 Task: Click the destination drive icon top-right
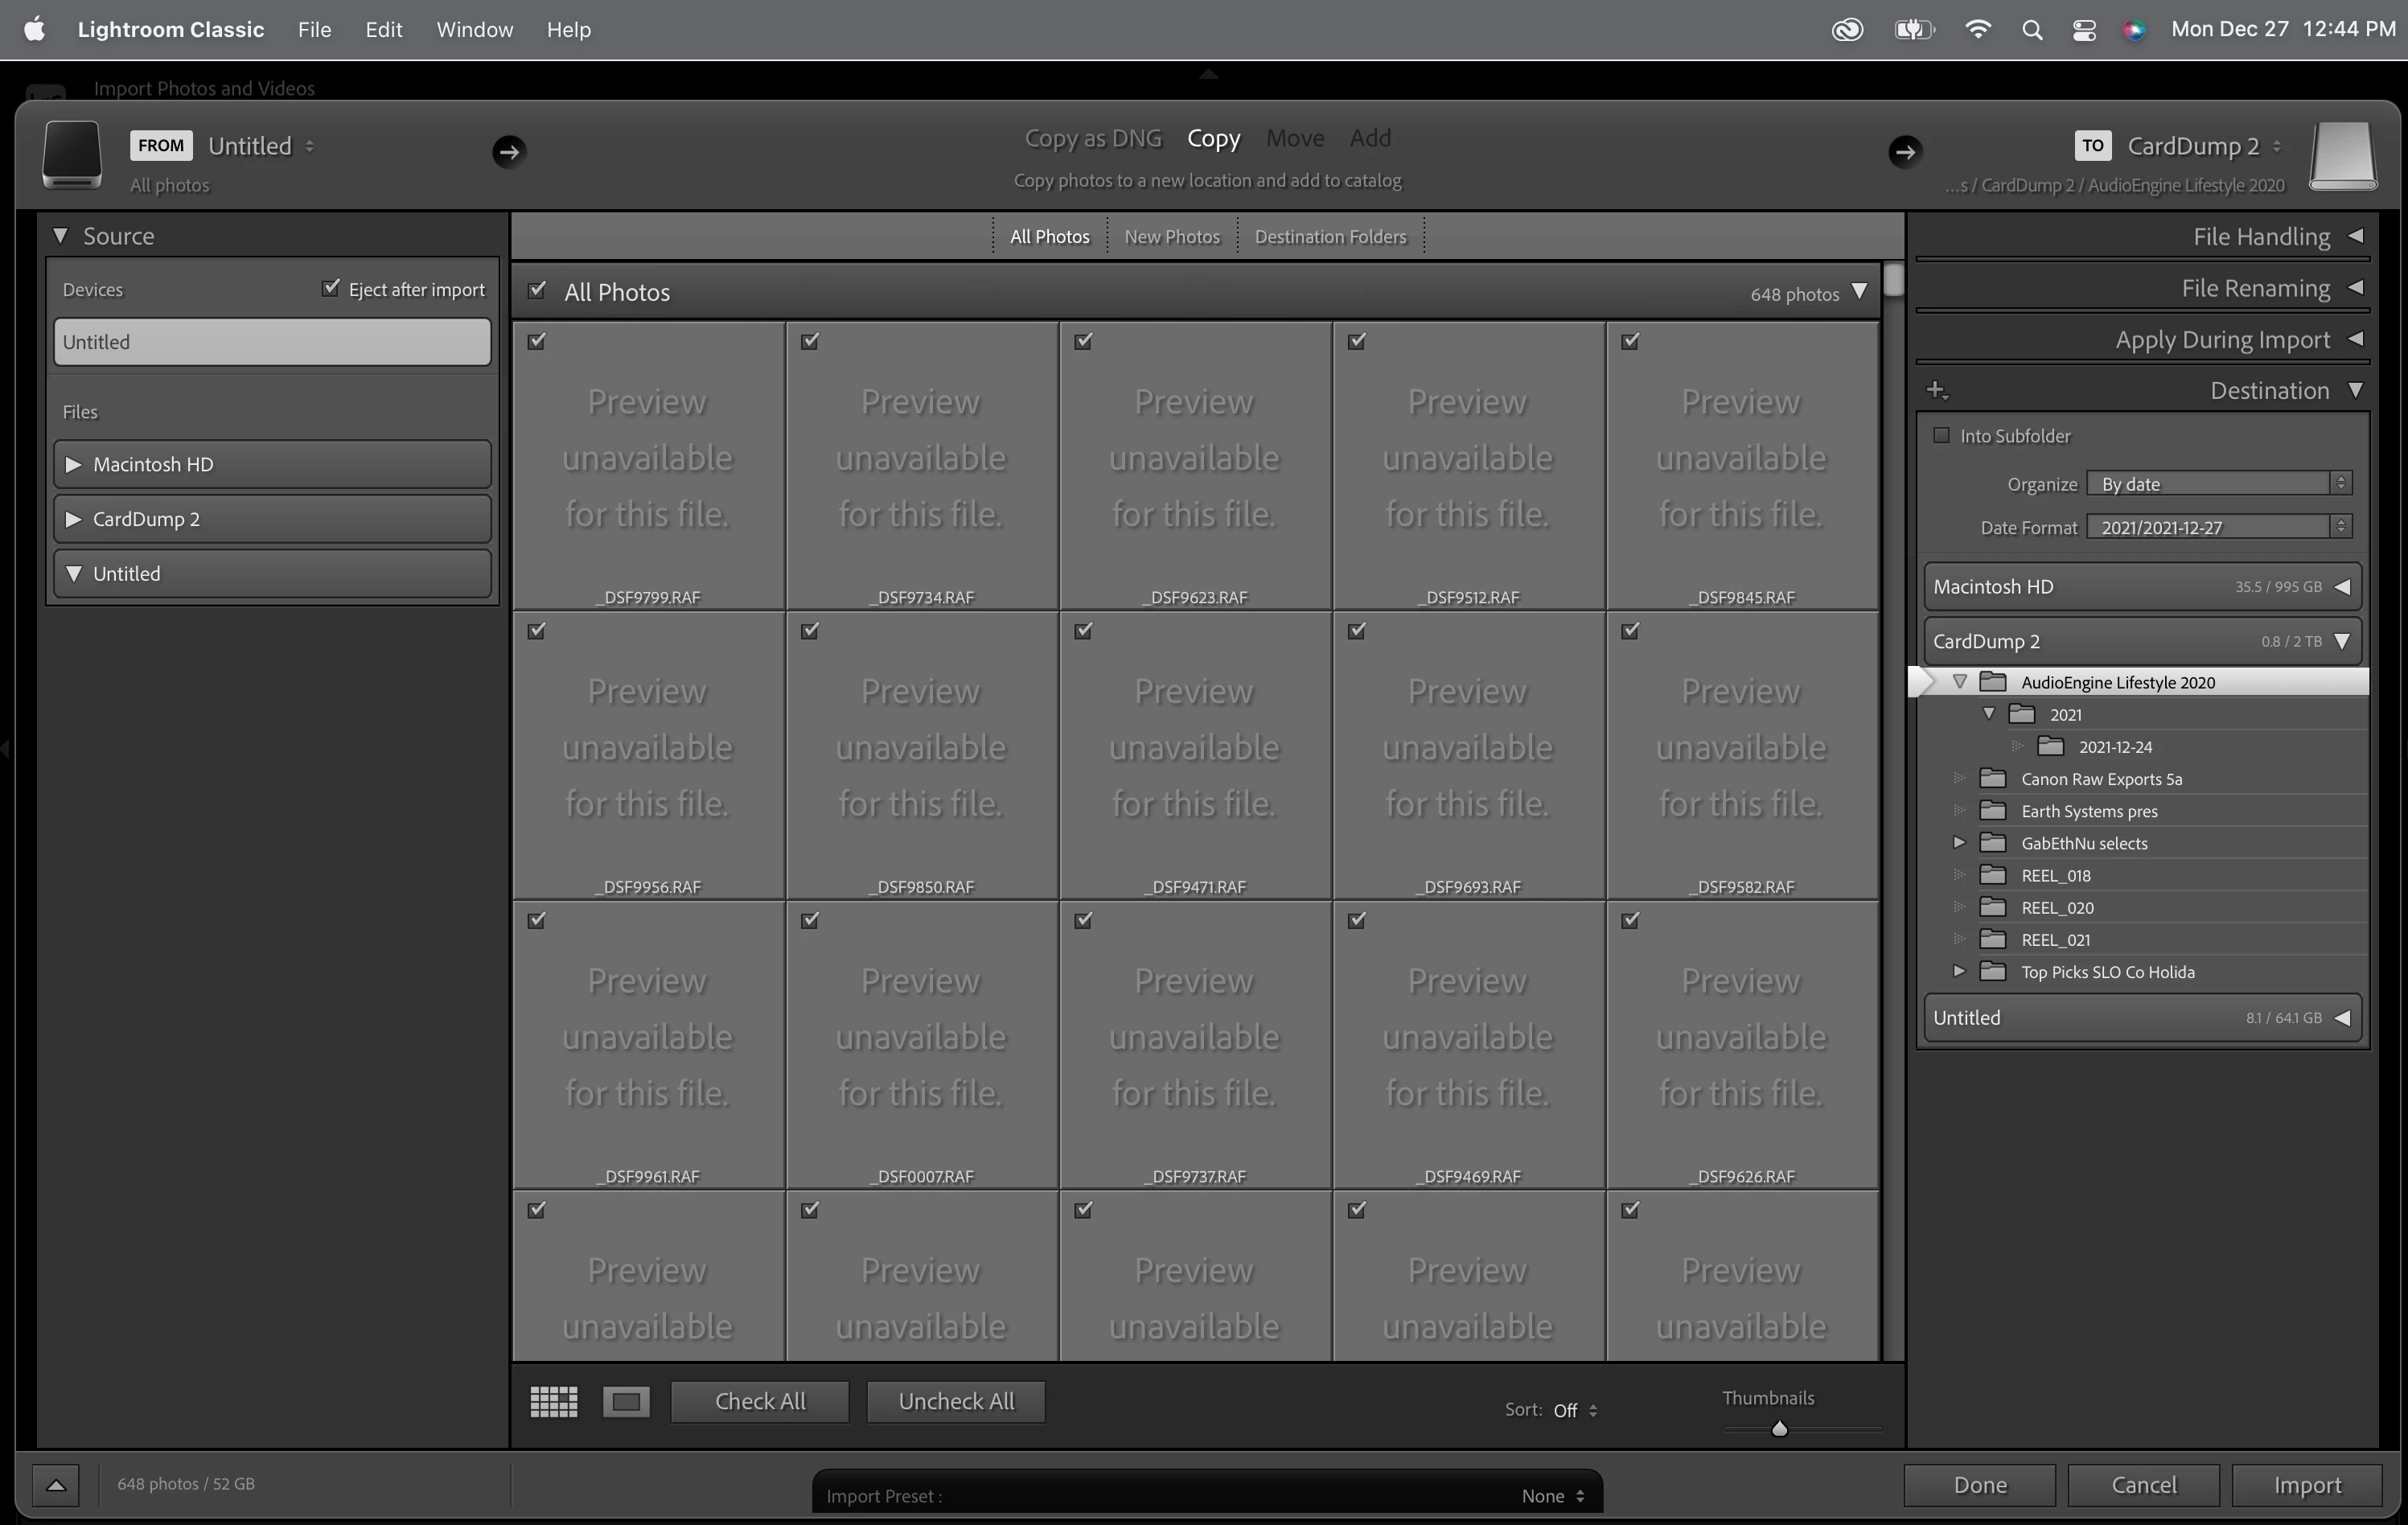(x=2342, y=155)
